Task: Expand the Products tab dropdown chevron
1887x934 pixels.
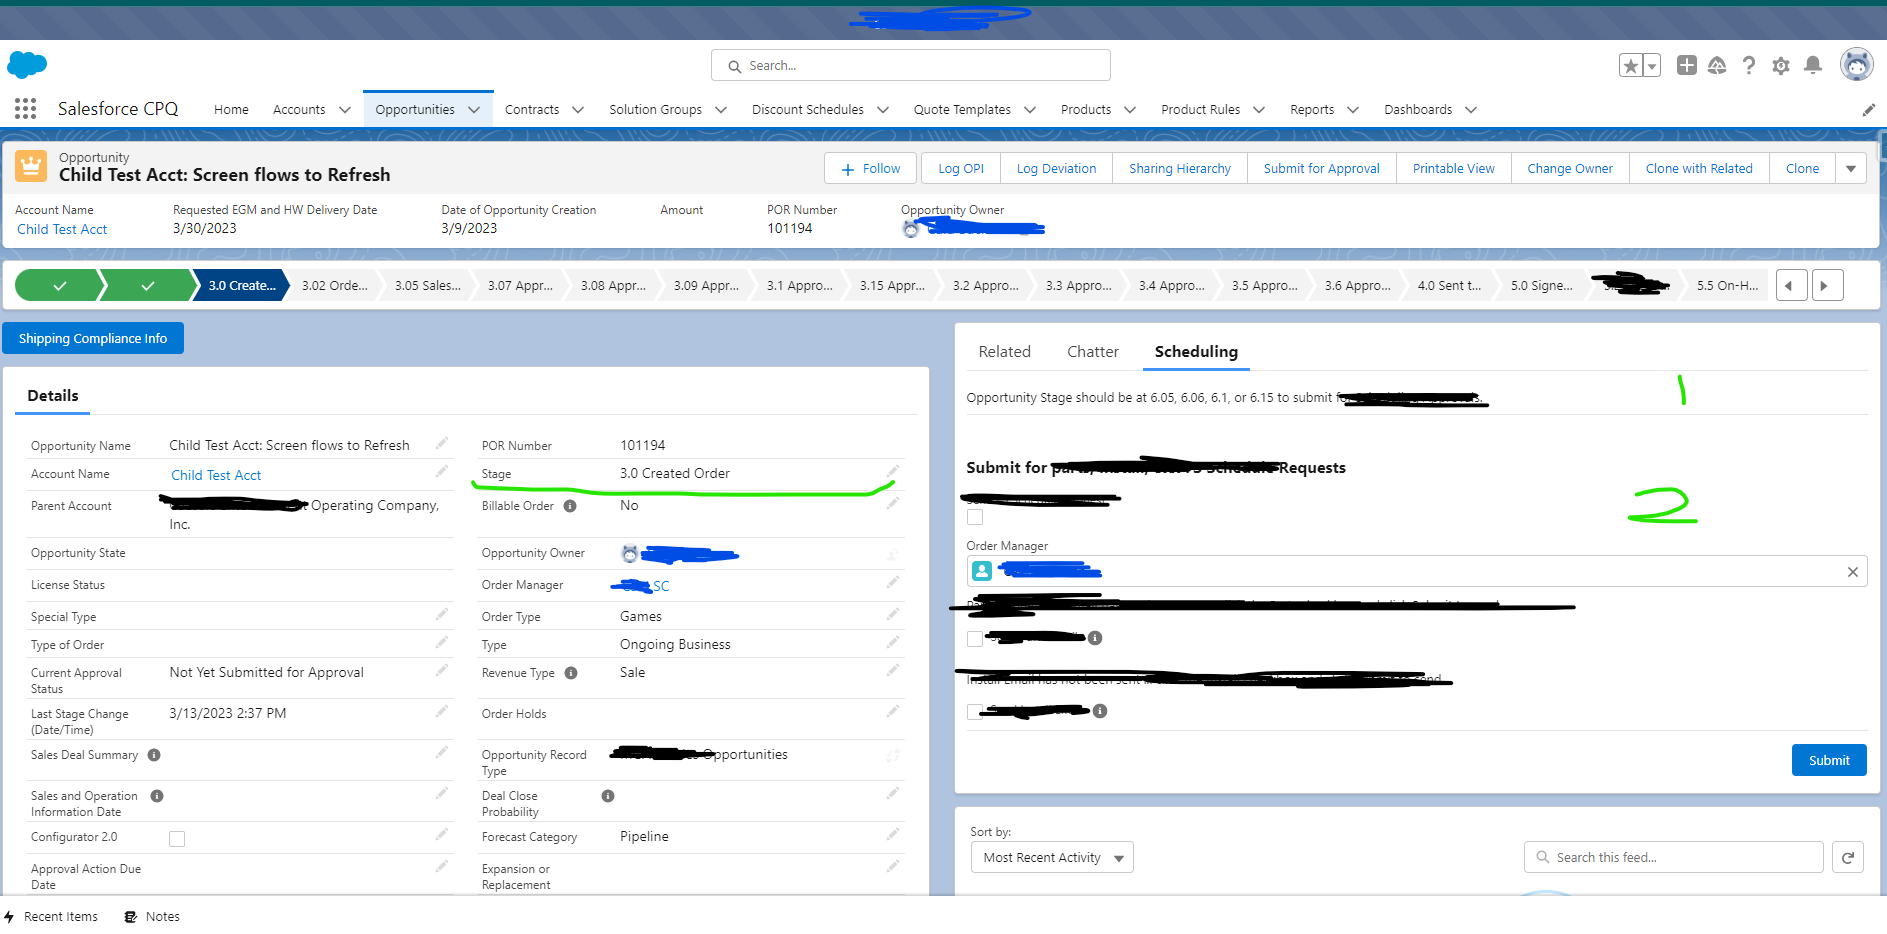Action: click(x=1130, y=110)
